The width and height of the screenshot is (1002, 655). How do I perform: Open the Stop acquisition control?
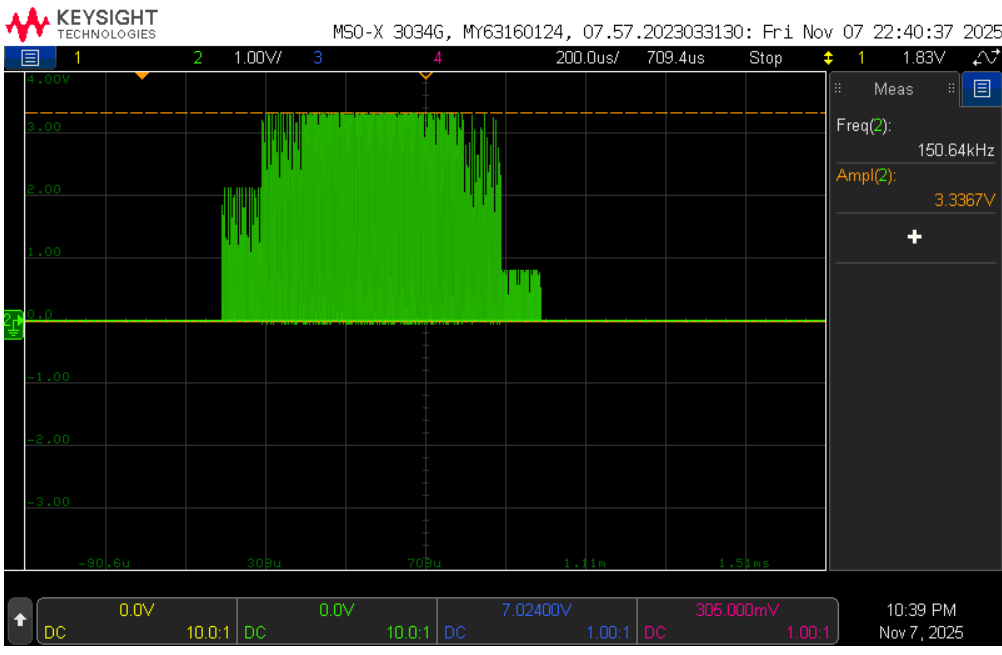pos(766,57)
